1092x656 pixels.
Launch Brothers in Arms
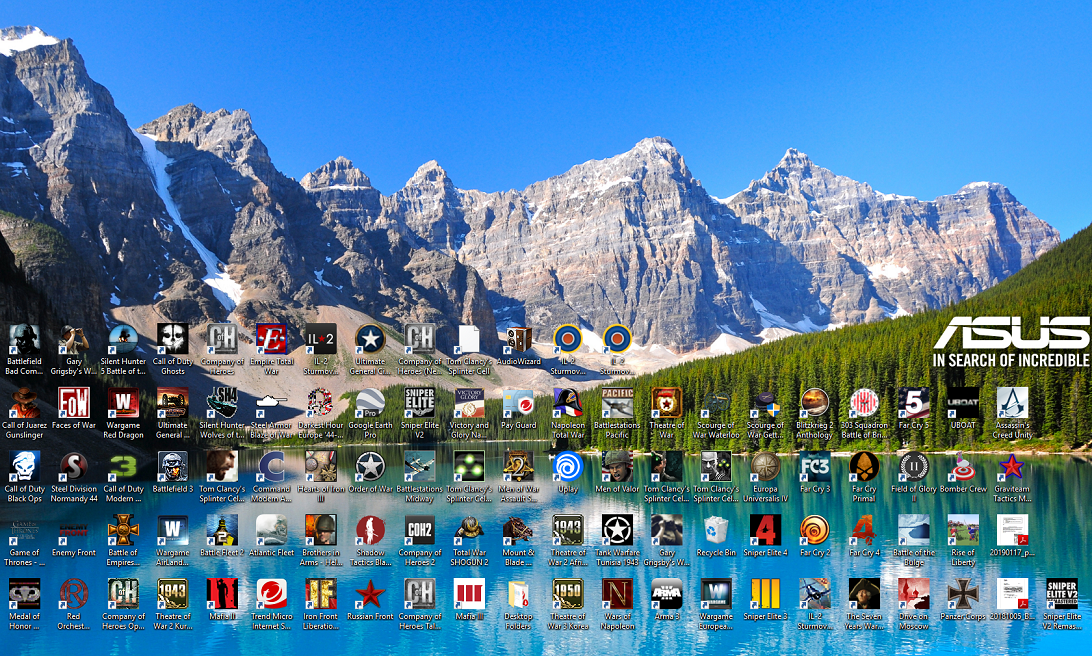320,531
